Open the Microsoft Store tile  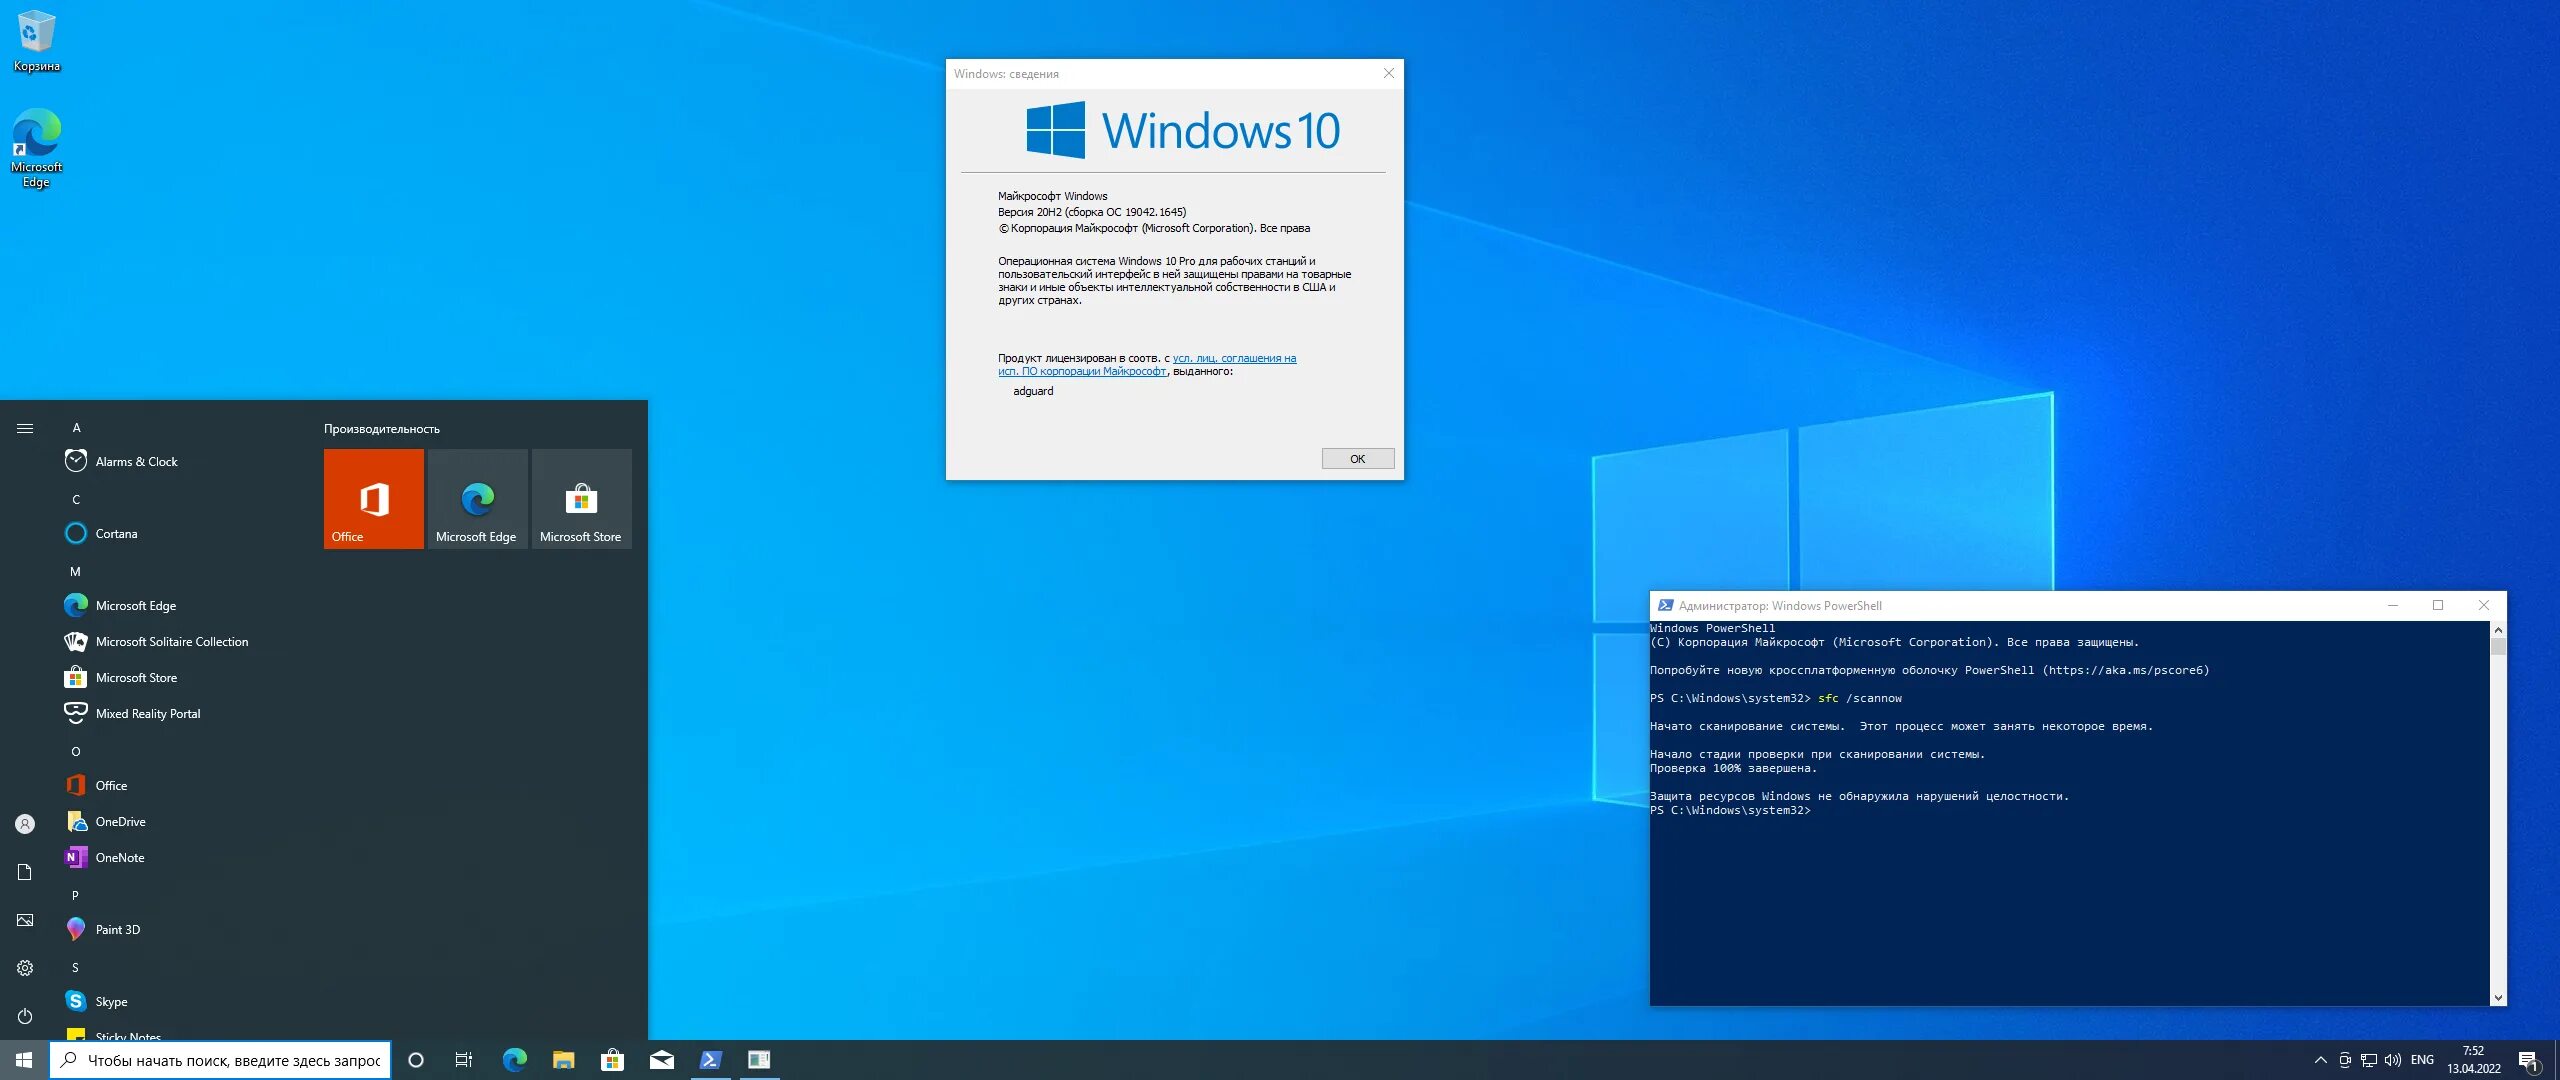[581, 498]
